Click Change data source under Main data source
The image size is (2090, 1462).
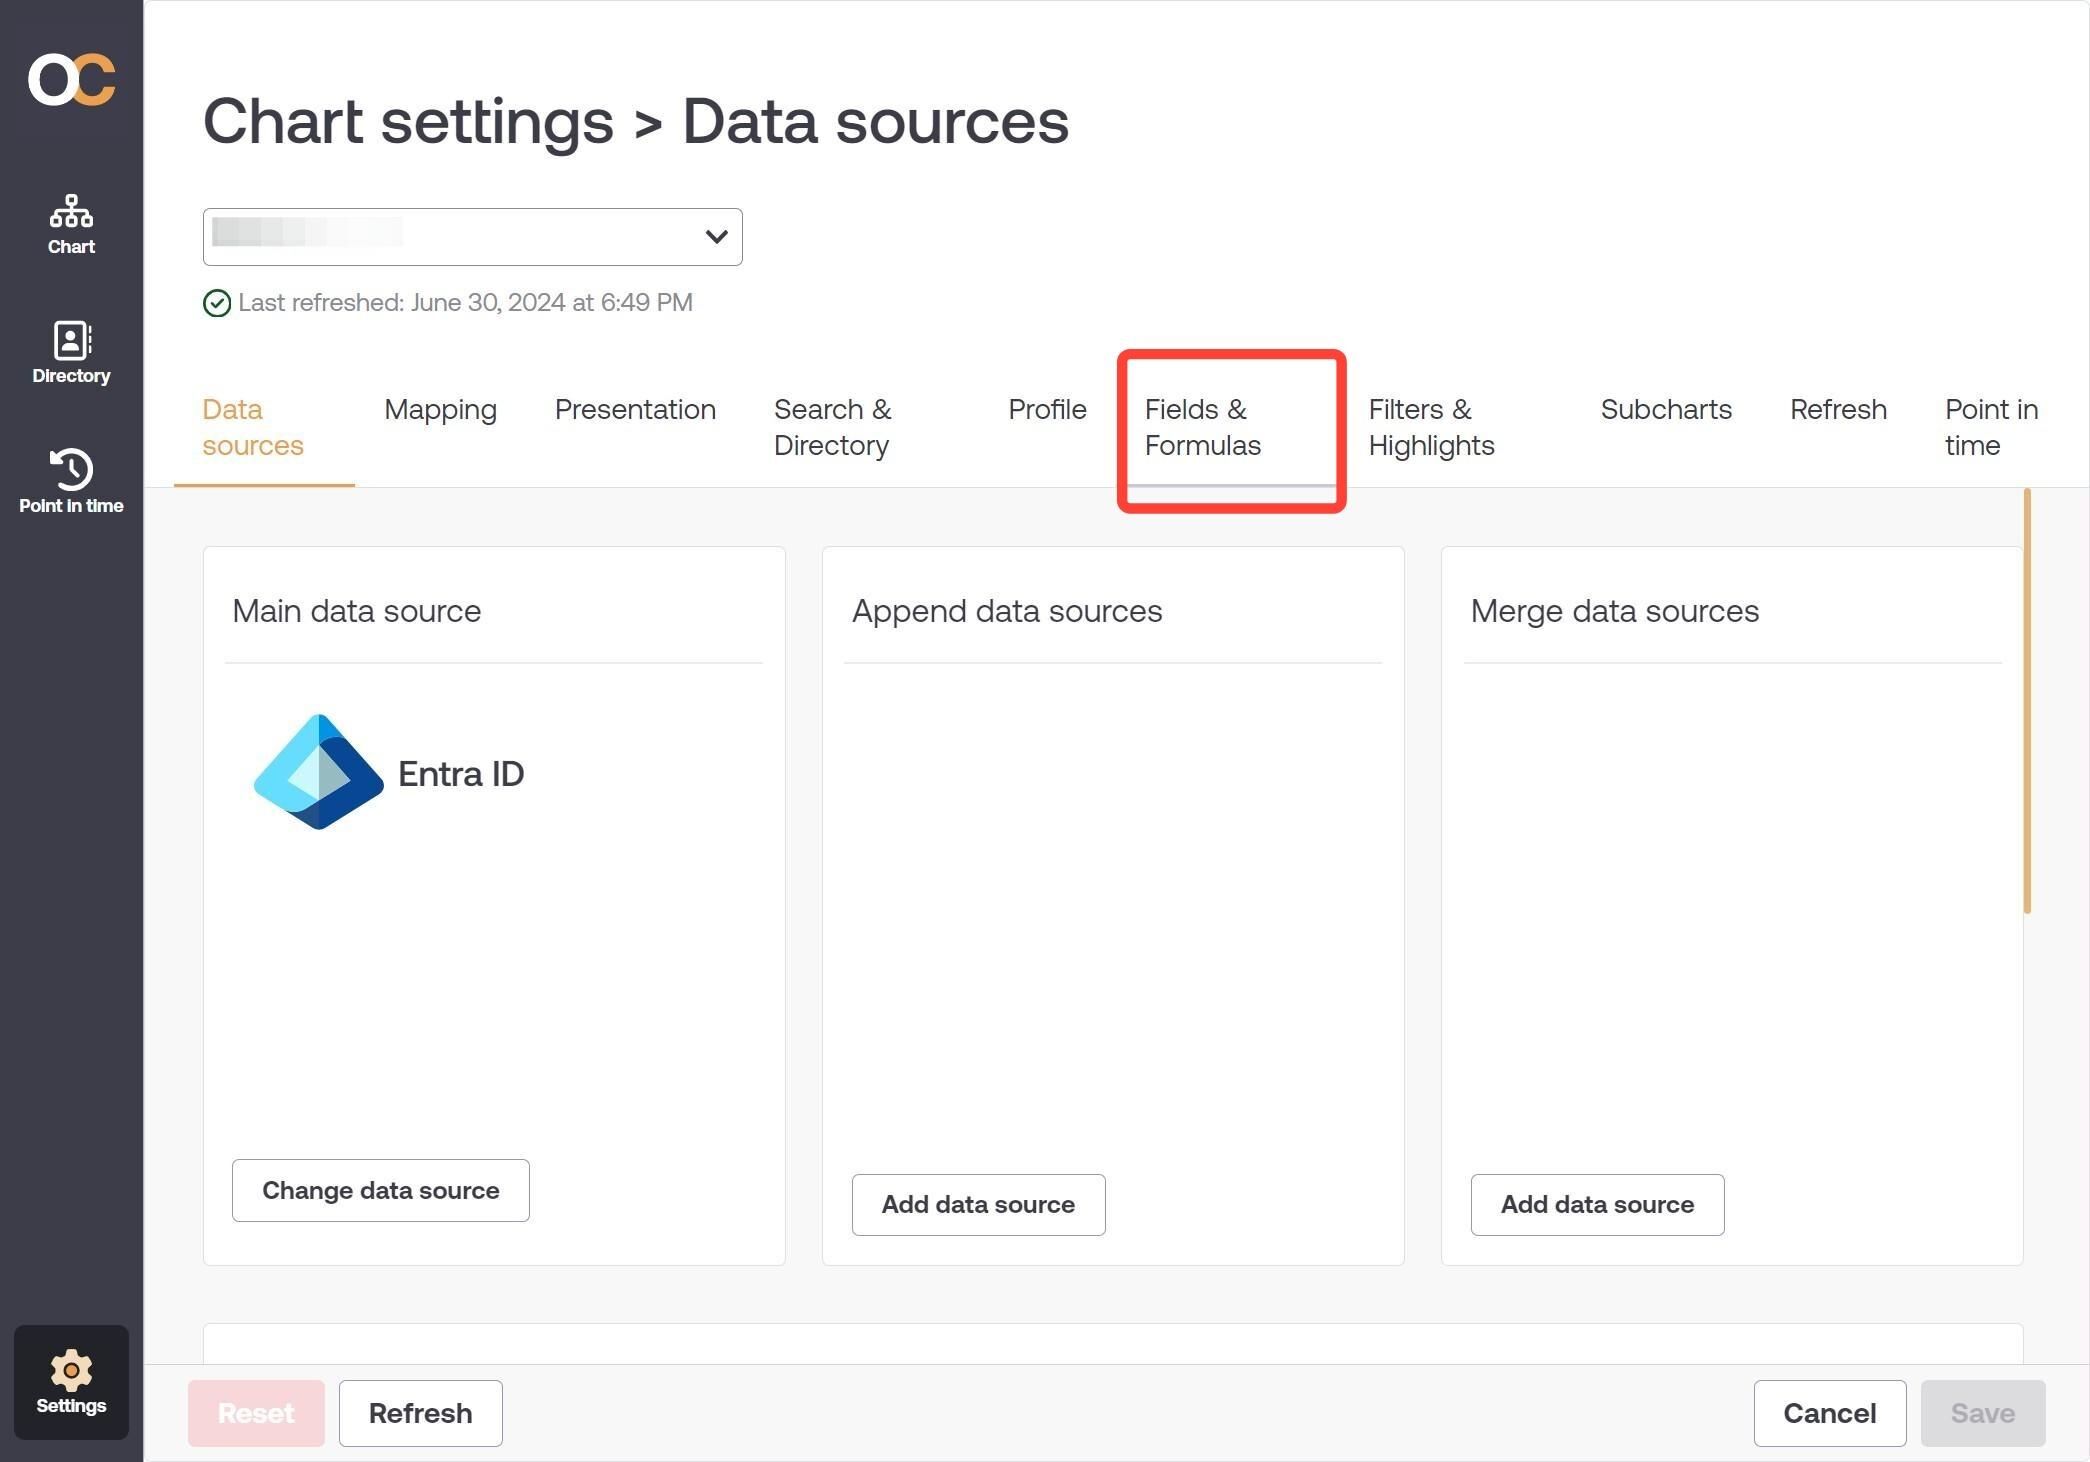(380, 1190)
